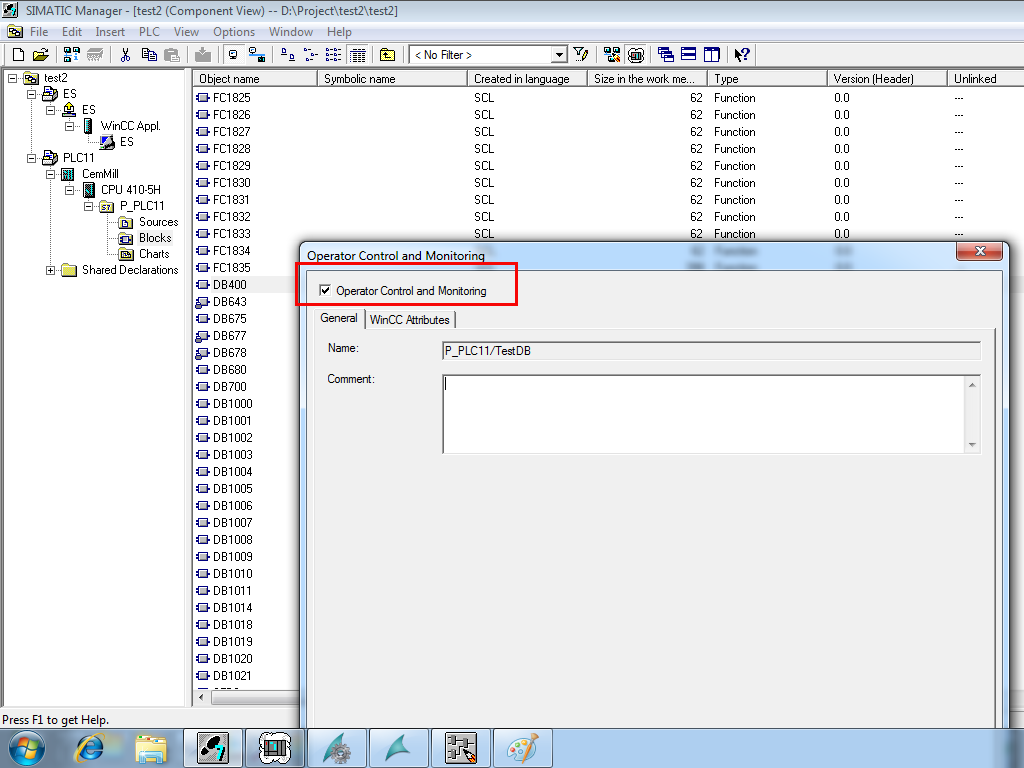Switch to Offline view toolbar icon
This screenshot has width=1024, height=768.
point(233,55)
